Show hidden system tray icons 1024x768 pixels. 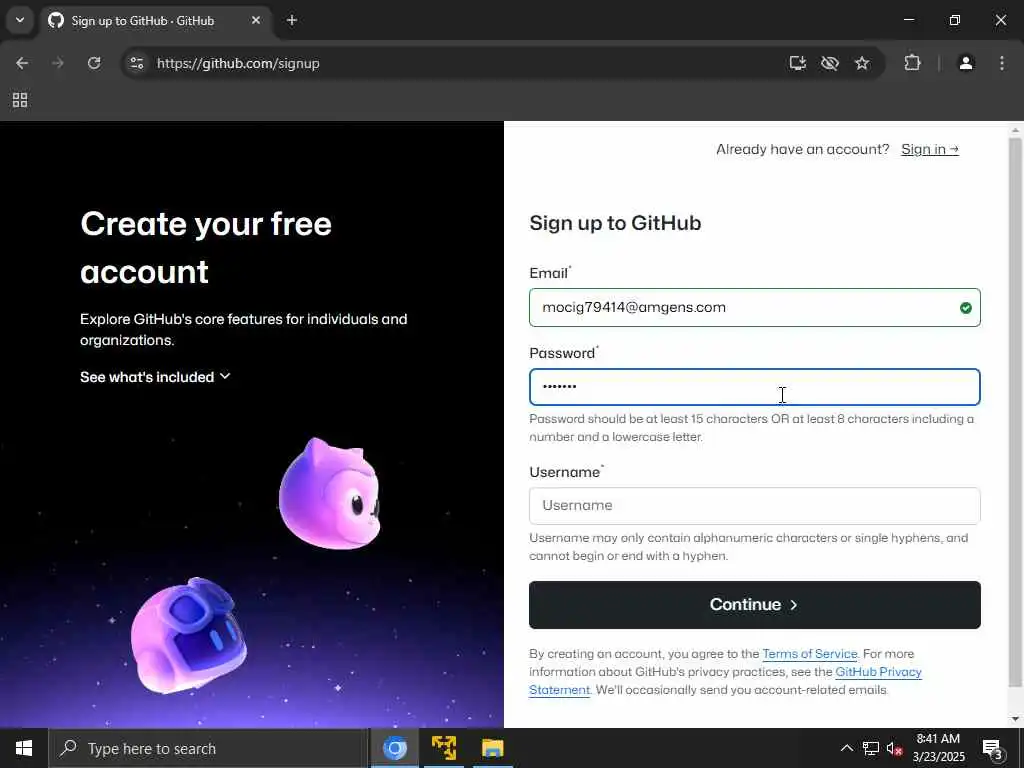pyautogui.click(x=846, y=748)
